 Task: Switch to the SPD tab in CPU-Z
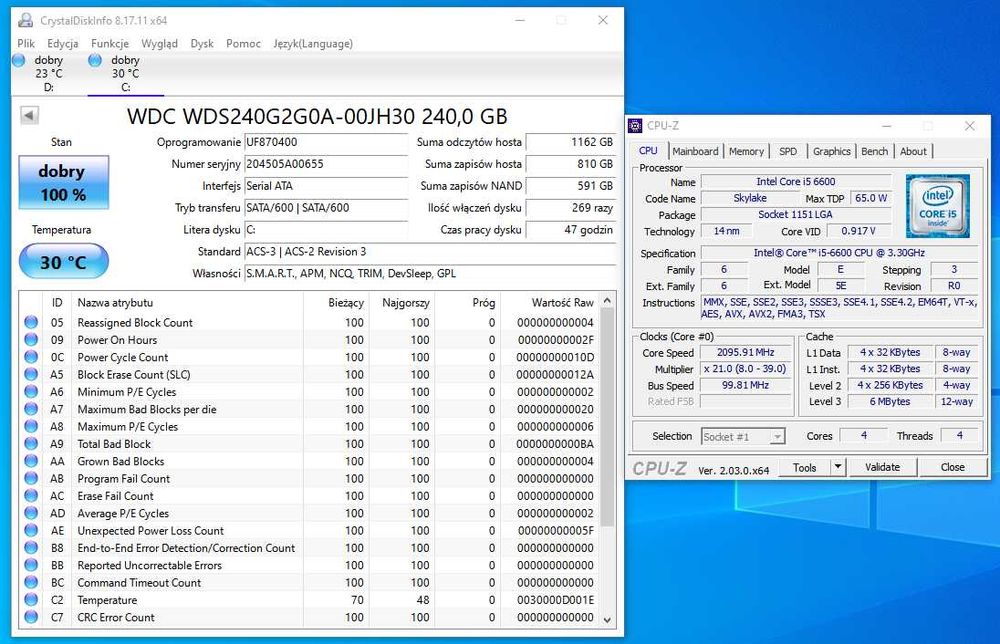tap(788, 151)
